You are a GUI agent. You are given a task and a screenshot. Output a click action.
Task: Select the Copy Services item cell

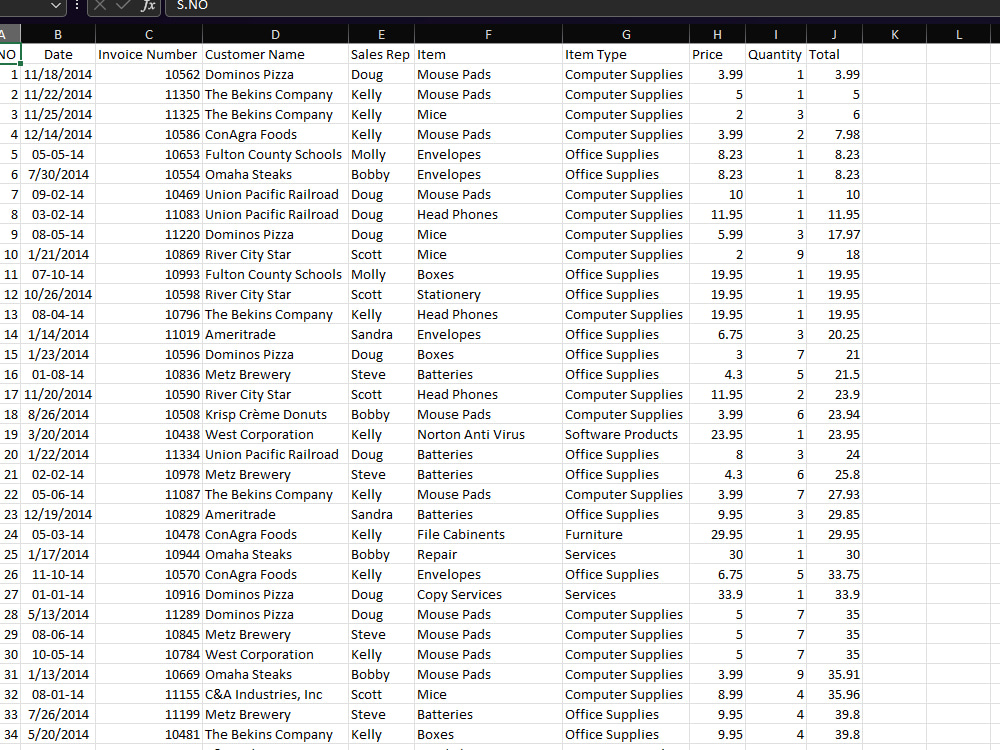pos(489,594)
